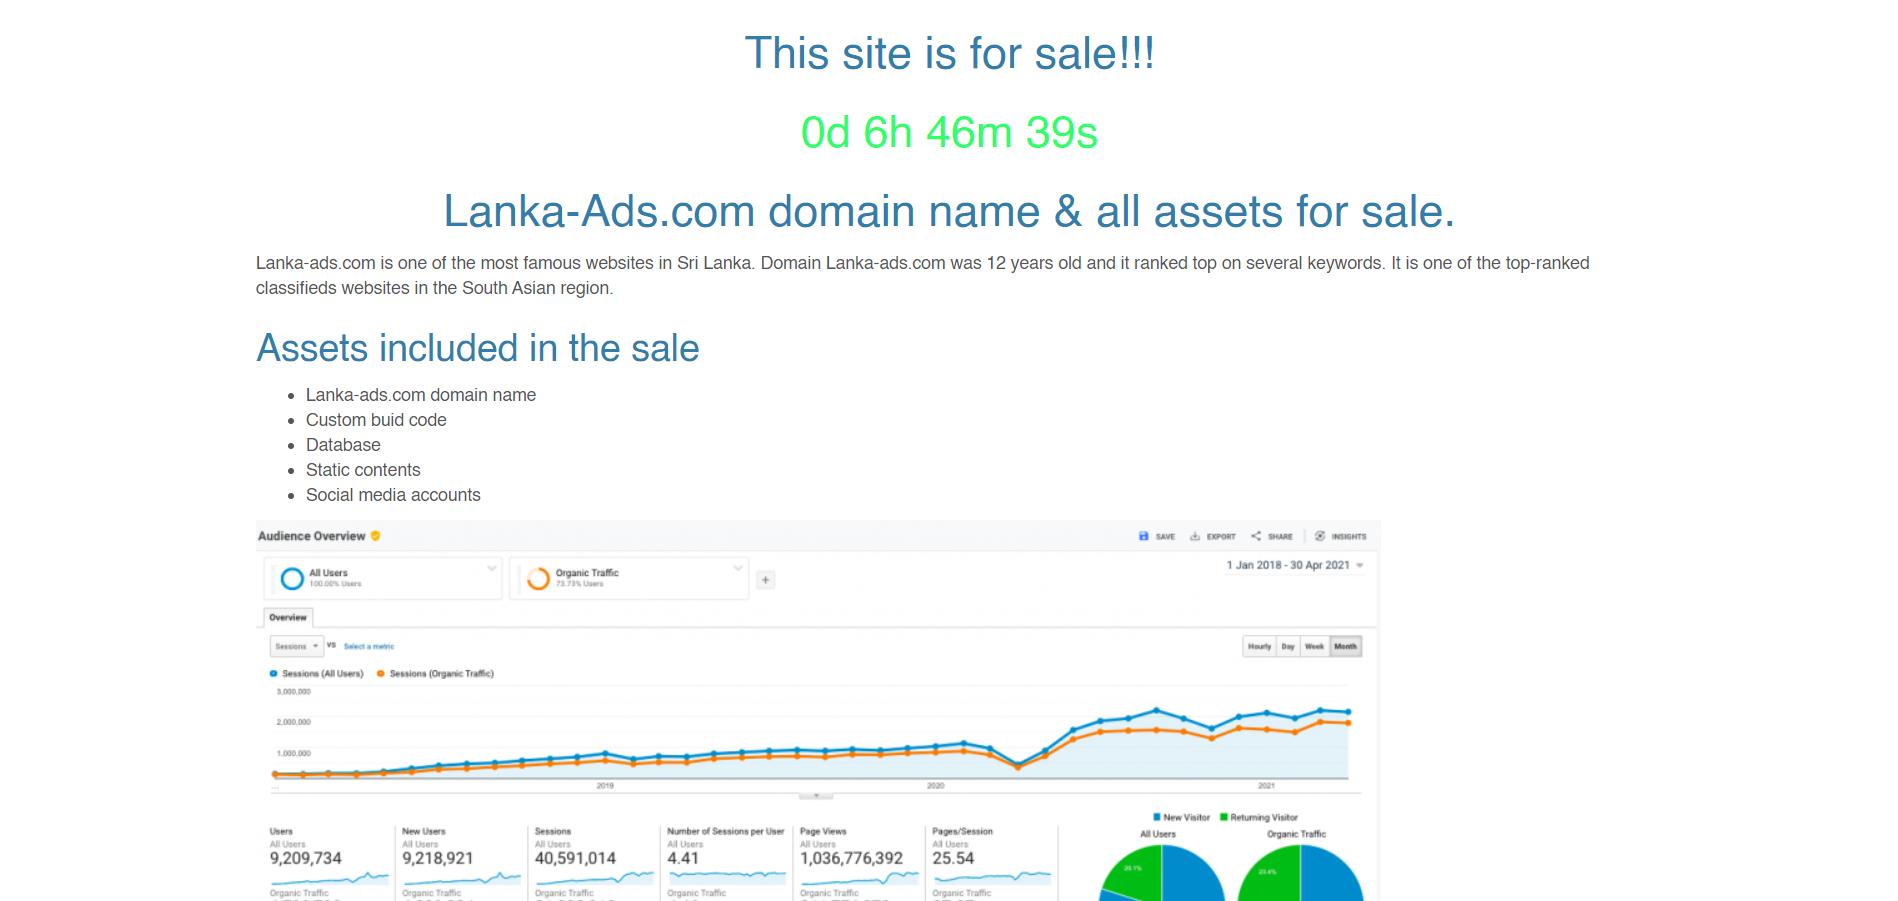Select the Hourly granularity button
The height and width of the screenshot is (901, 1898).
(1259, 646)
